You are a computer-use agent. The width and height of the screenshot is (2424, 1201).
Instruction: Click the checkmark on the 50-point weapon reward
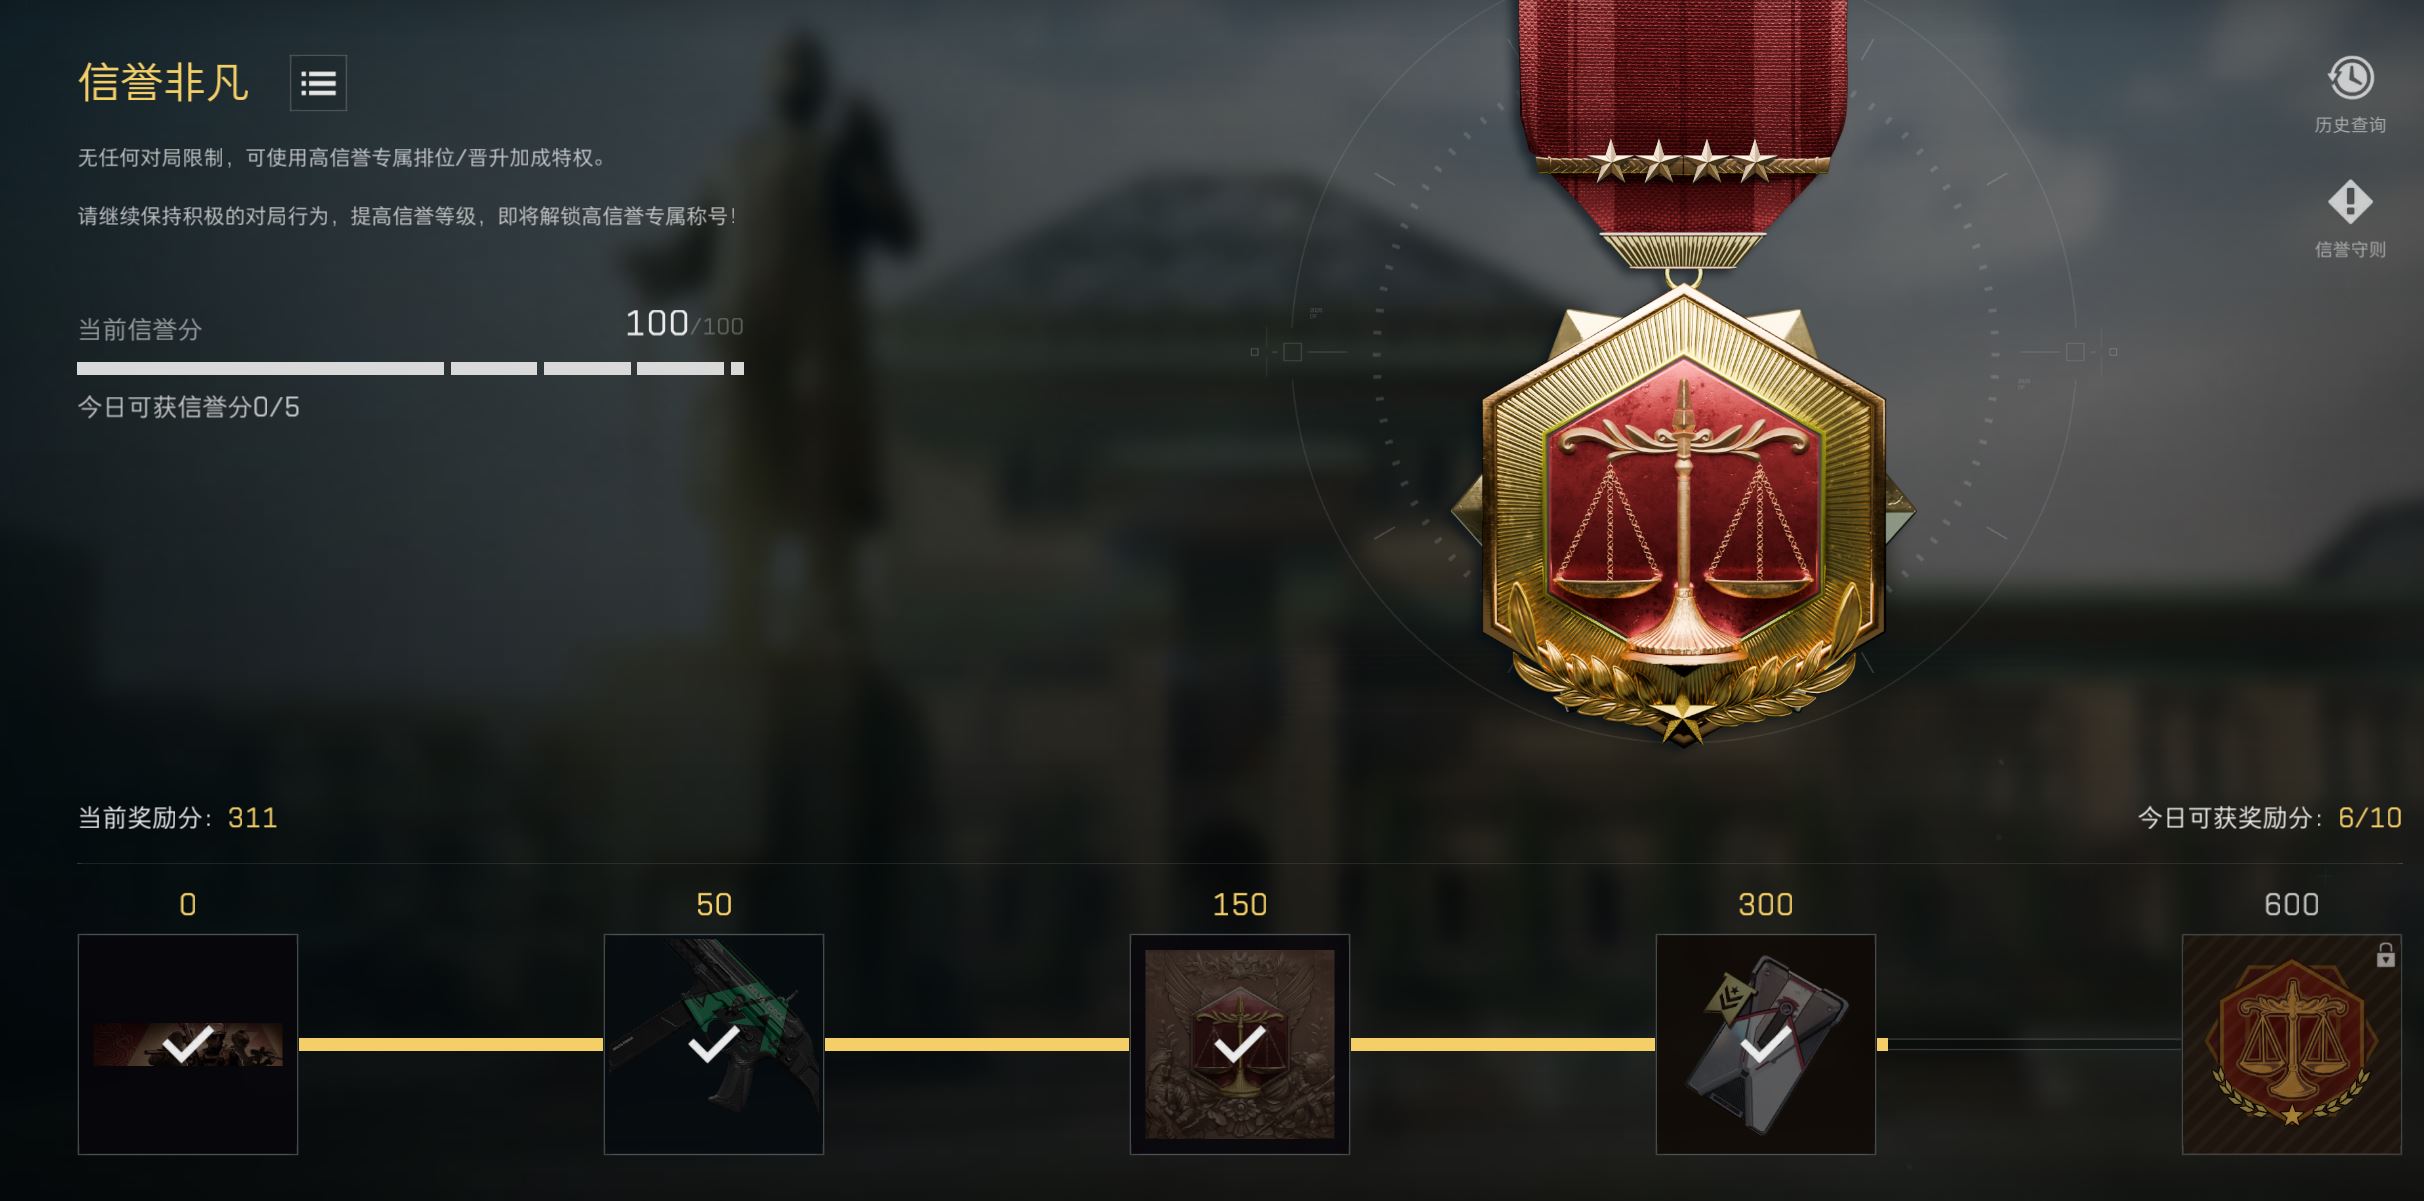[x=714, y=1045]
